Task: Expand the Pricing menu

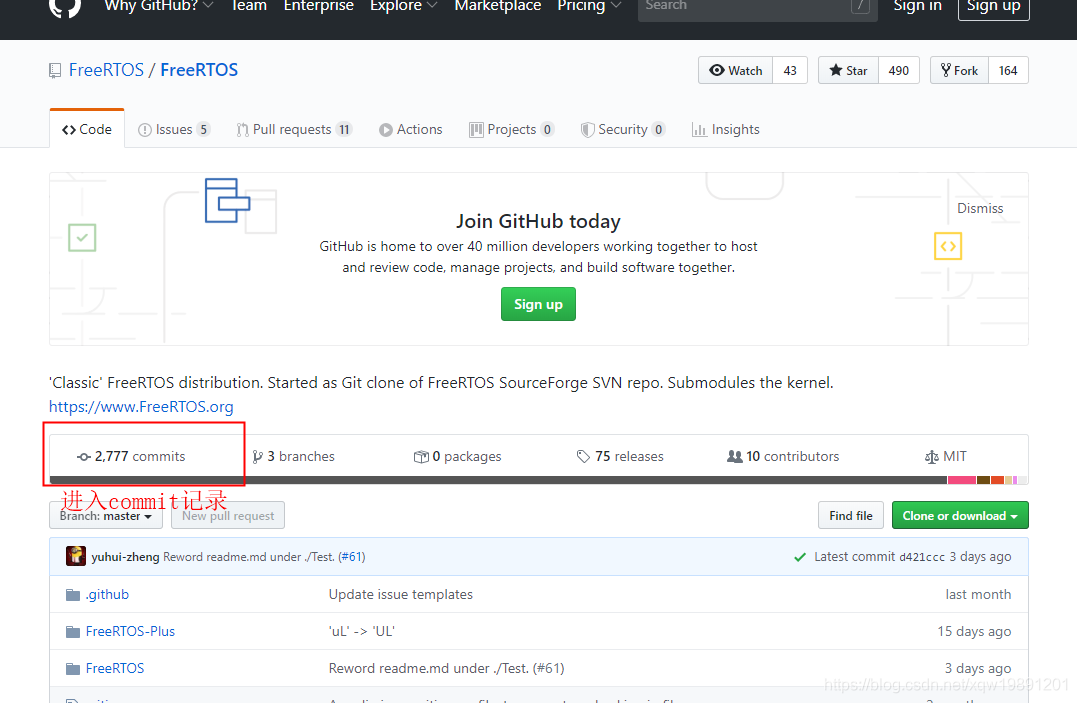Action: [589, 6]
